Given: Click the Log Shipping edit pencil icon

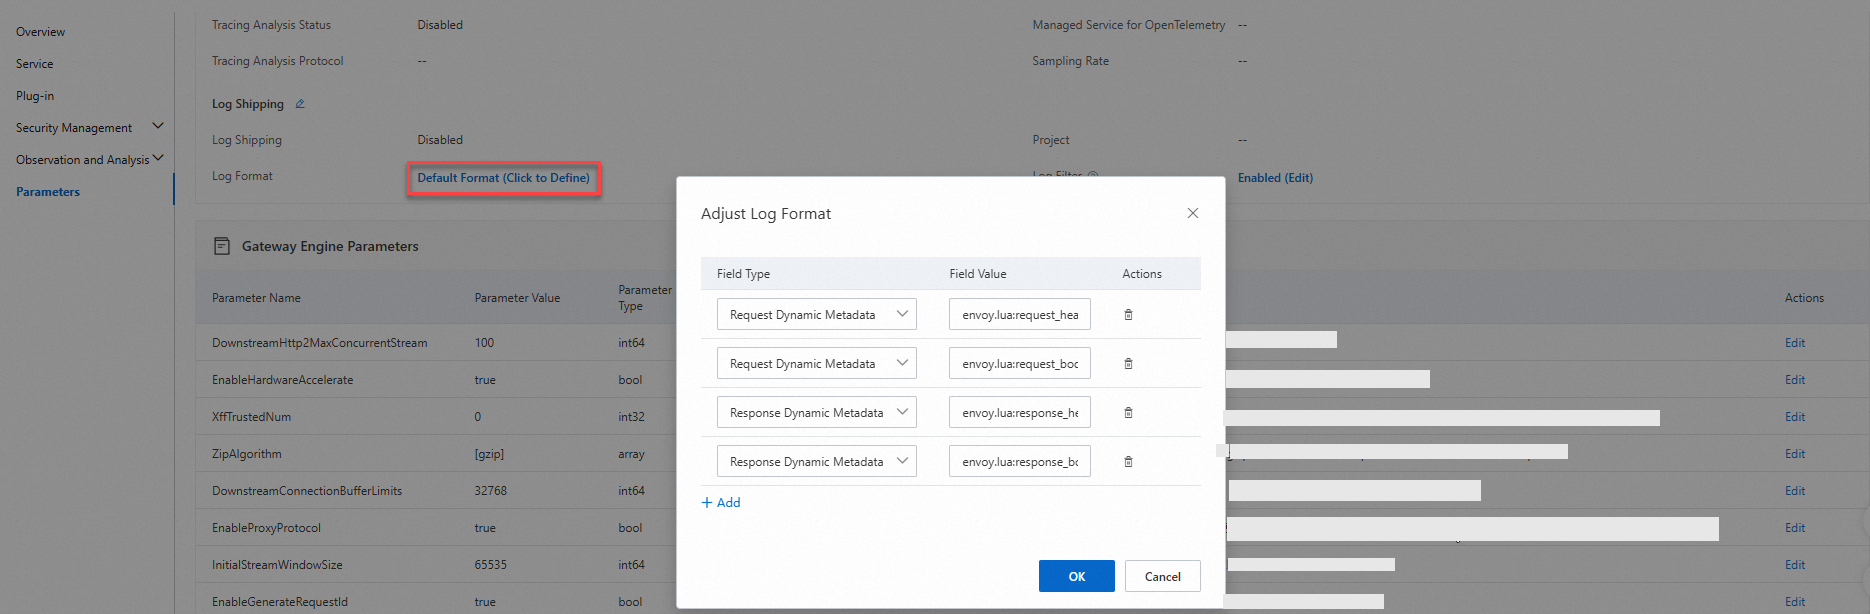Looking at the screenshot, I should 300,104.
